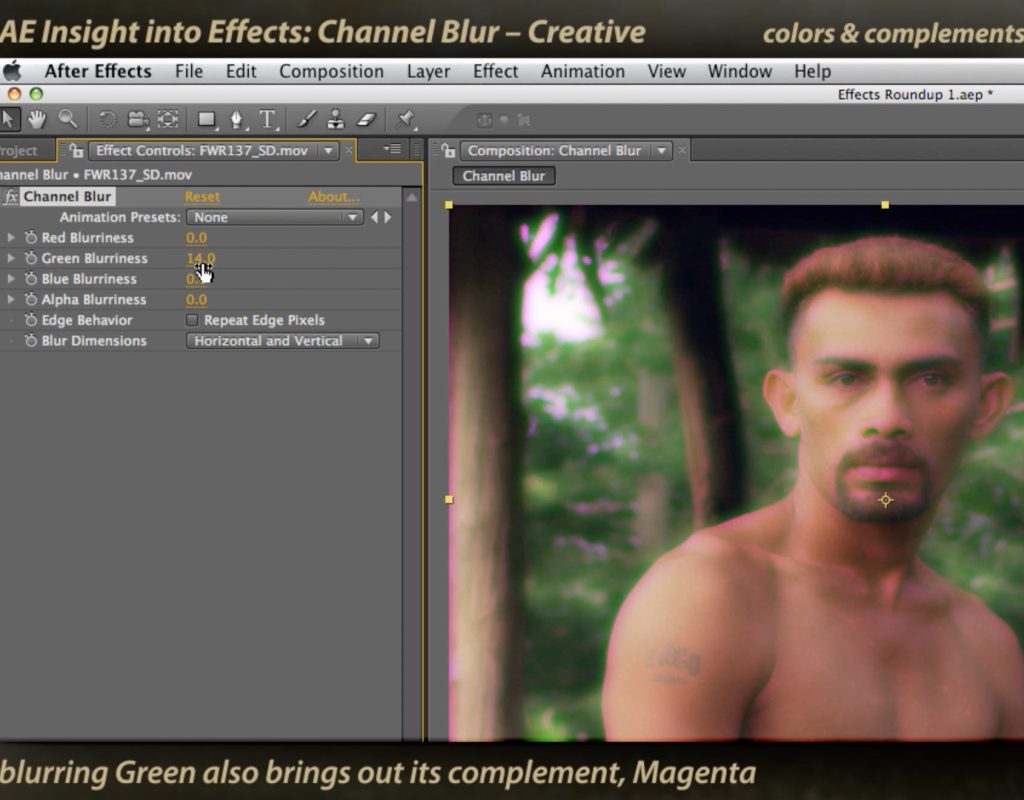Click the top-left layer corner handle

click(x=449, y=205)
